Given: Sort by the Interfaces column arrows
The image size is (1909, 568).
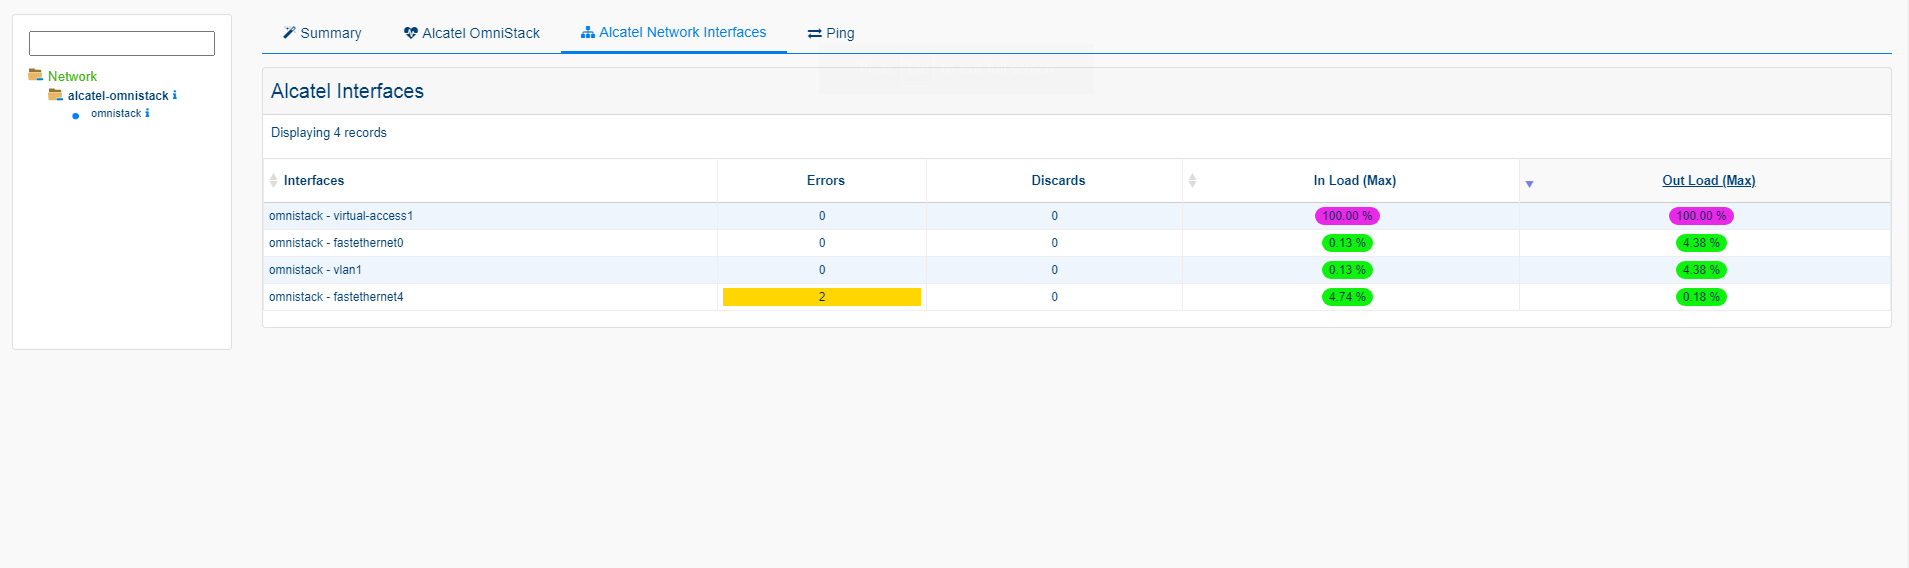Looking at the screenshot, I should click(x=273, y=181).
